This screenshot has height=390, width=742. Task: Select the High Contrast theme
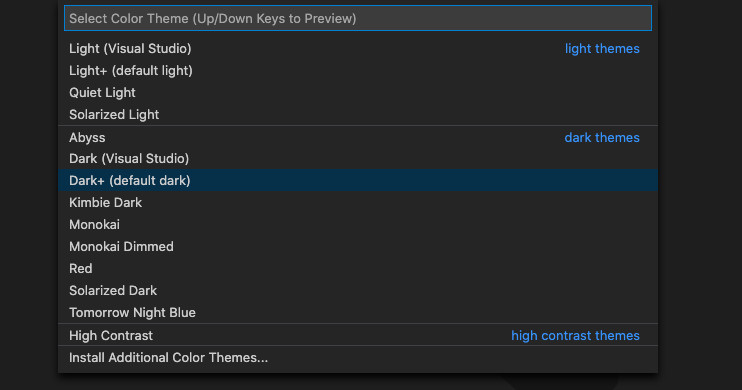pos(358,335)
